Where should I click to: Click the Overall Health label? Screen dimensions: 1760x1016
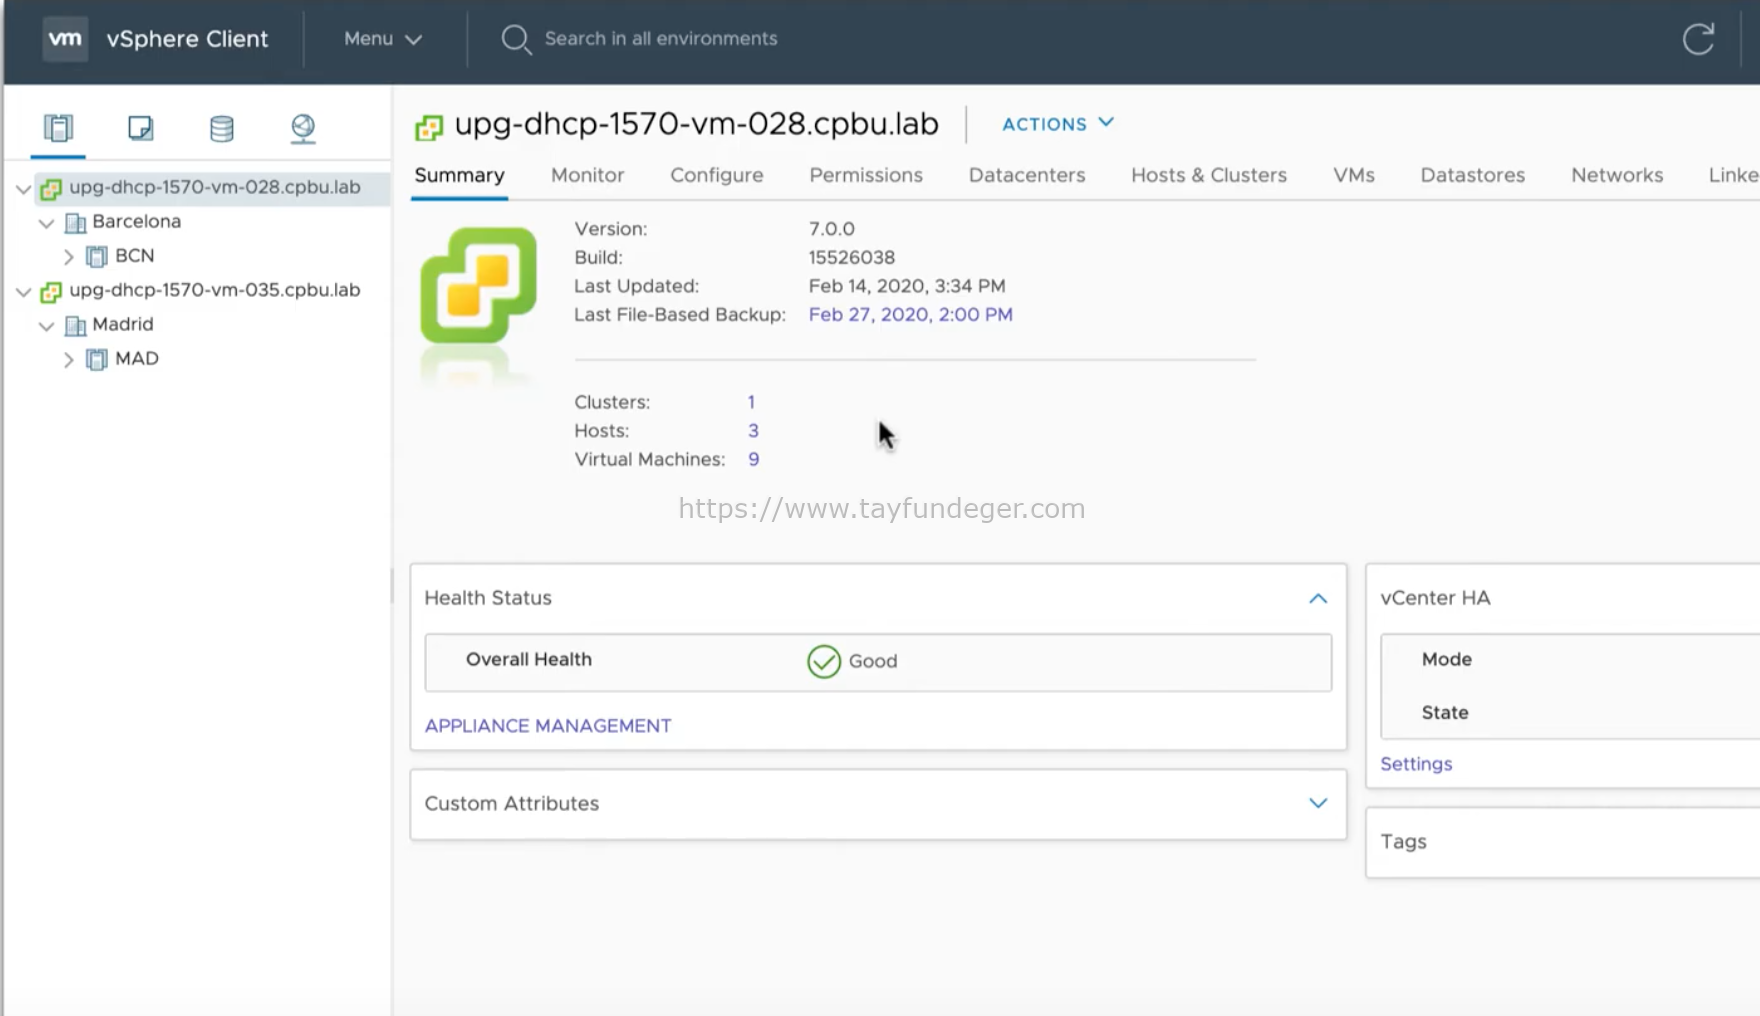[x=528, y=659]
